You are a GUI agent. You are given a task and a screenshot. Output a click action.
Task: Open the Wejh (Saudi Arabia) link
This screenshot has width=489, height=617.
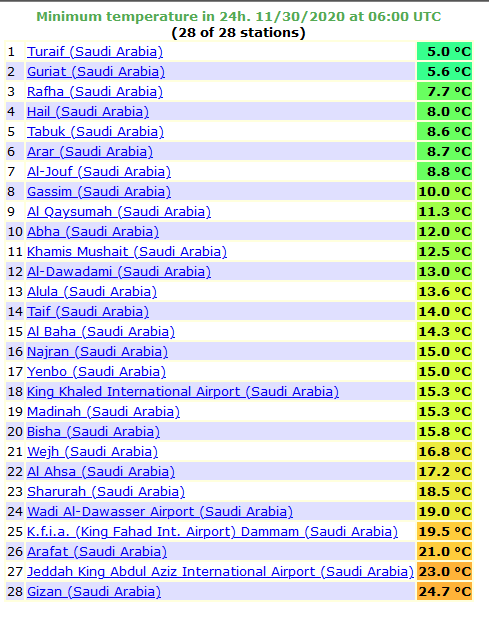coord(92,452)
